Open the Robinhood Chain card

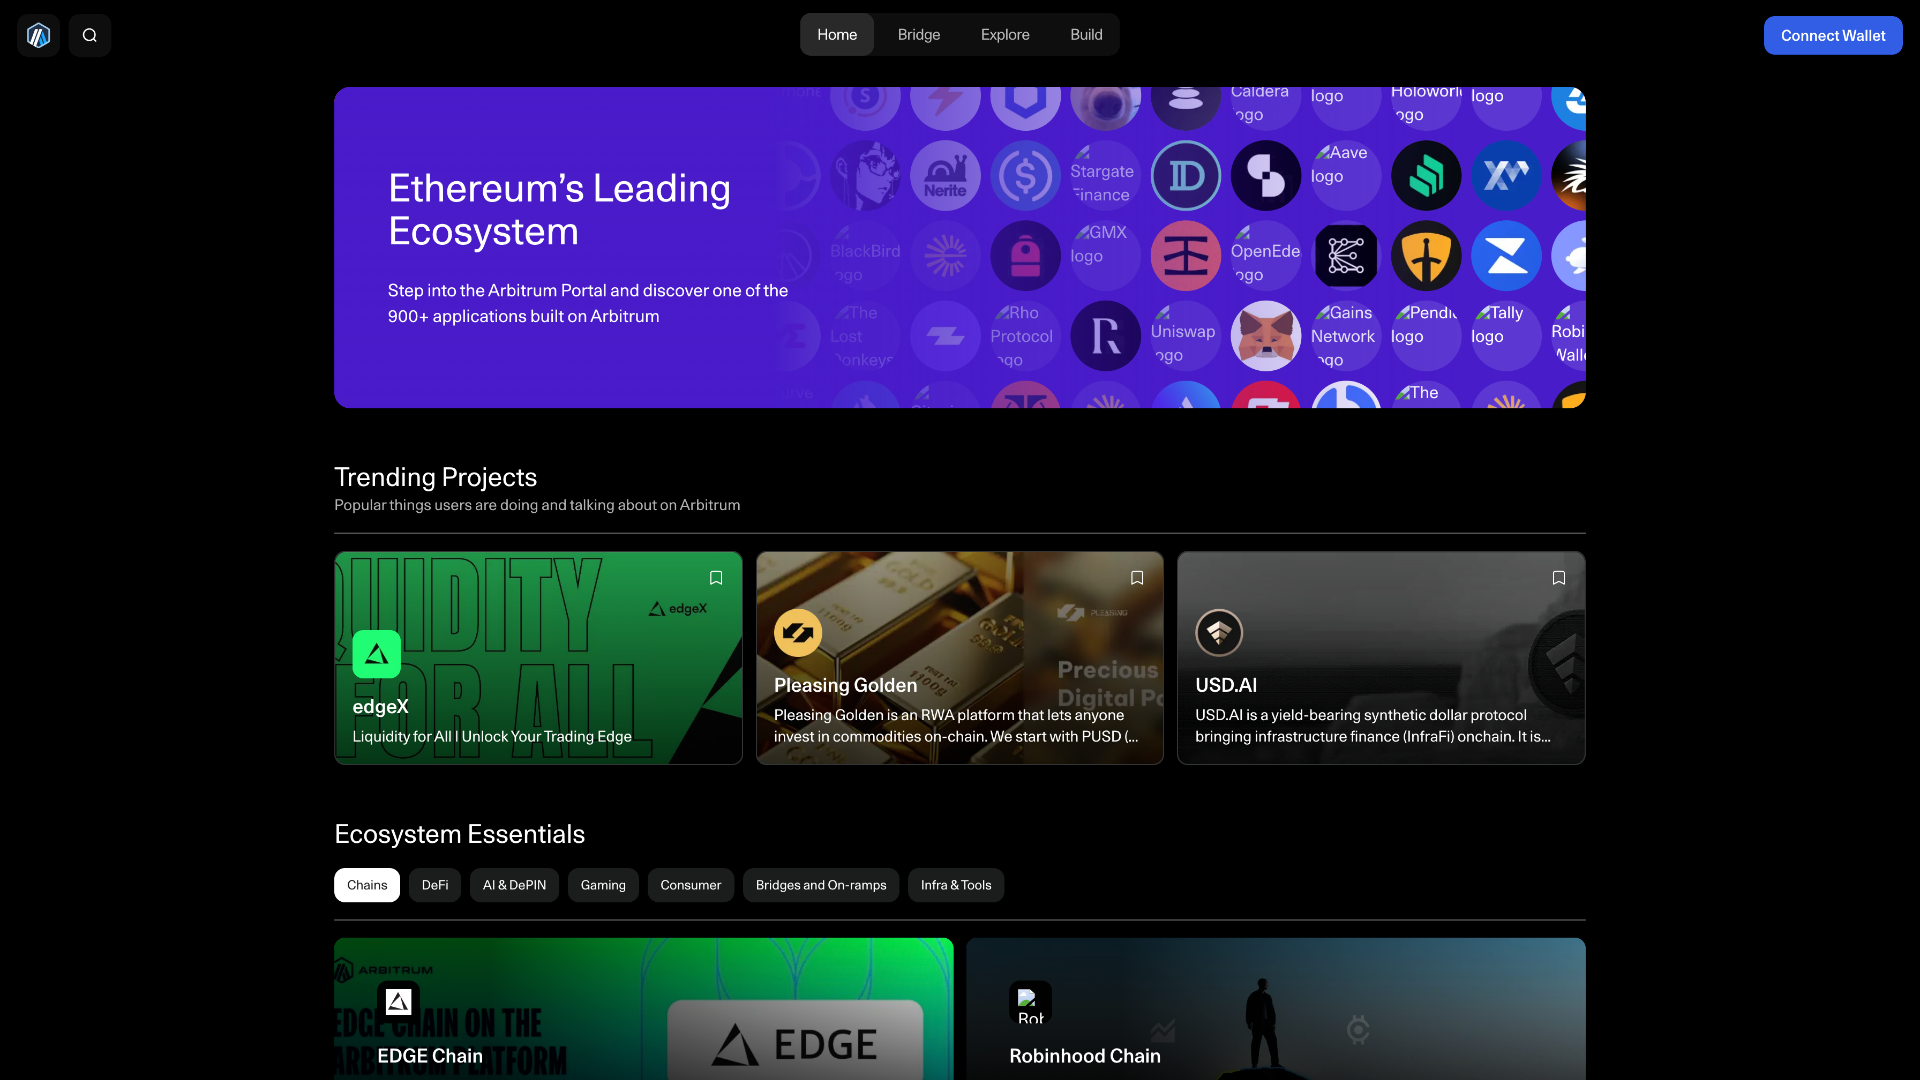(x=1276, y=1009)
